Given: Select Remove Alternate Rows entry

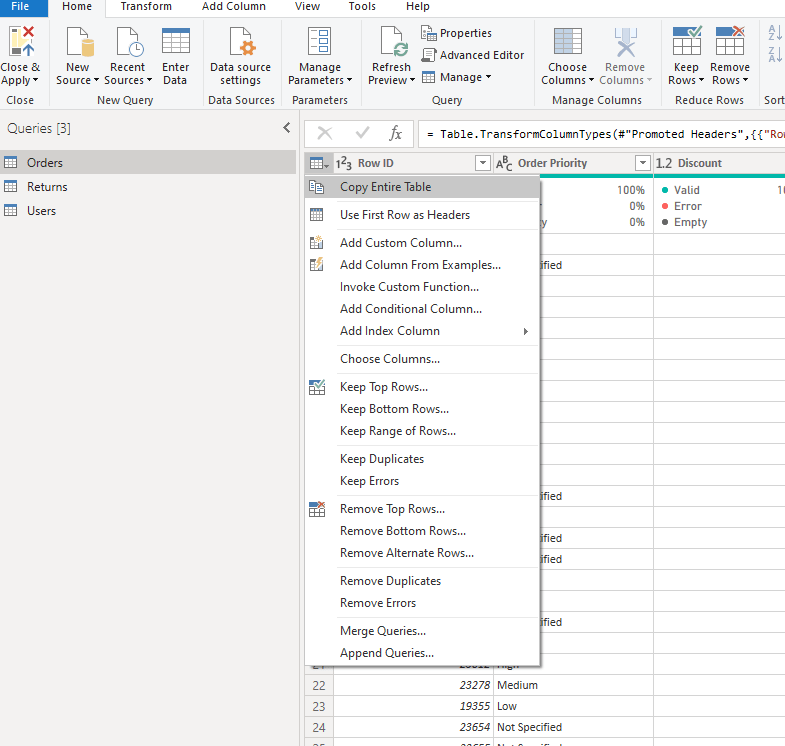Looking at the screenshot, I should [x=422, y=554].
